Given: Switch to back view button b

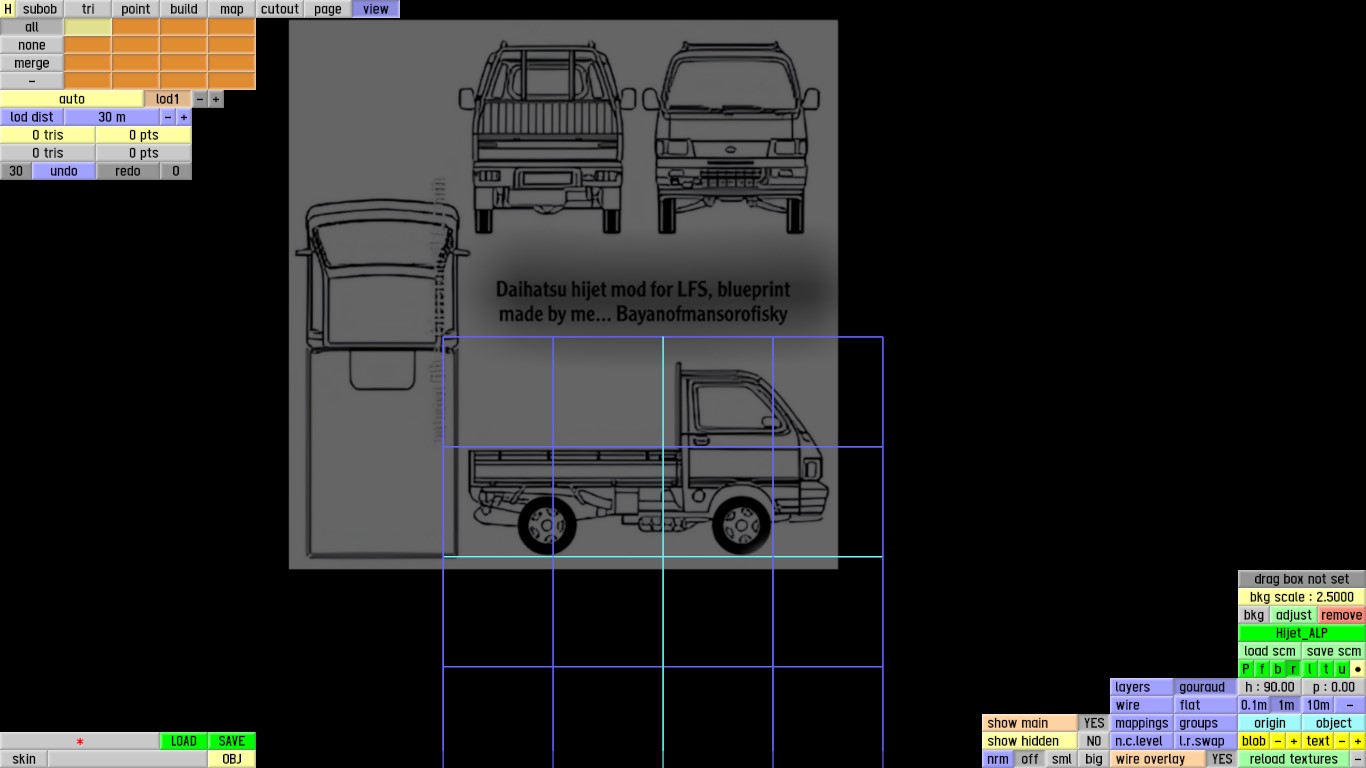Looking at the screenshot, I should pyautogui.click(x=1278, y=669).
